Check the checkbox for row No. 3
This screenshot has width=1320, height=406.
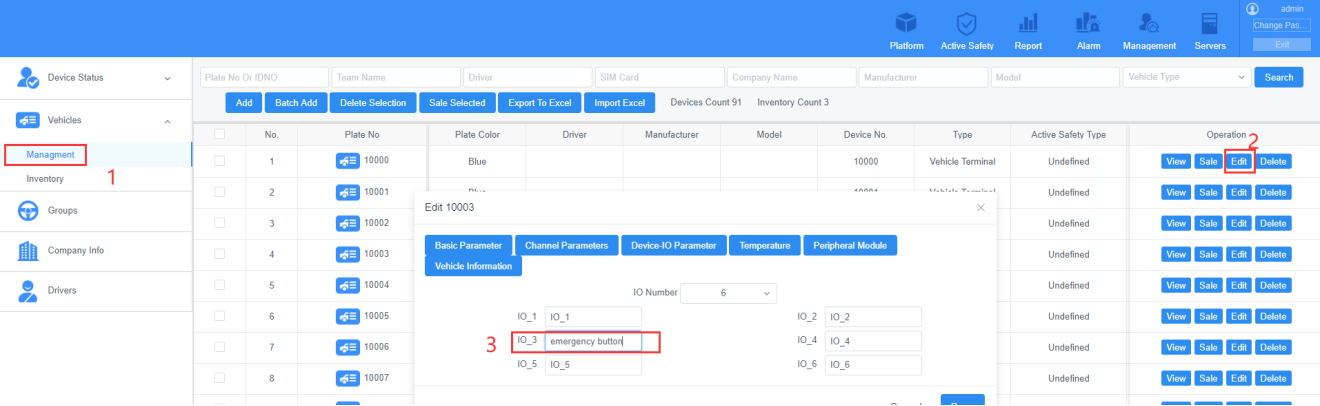tap(219, 223)
